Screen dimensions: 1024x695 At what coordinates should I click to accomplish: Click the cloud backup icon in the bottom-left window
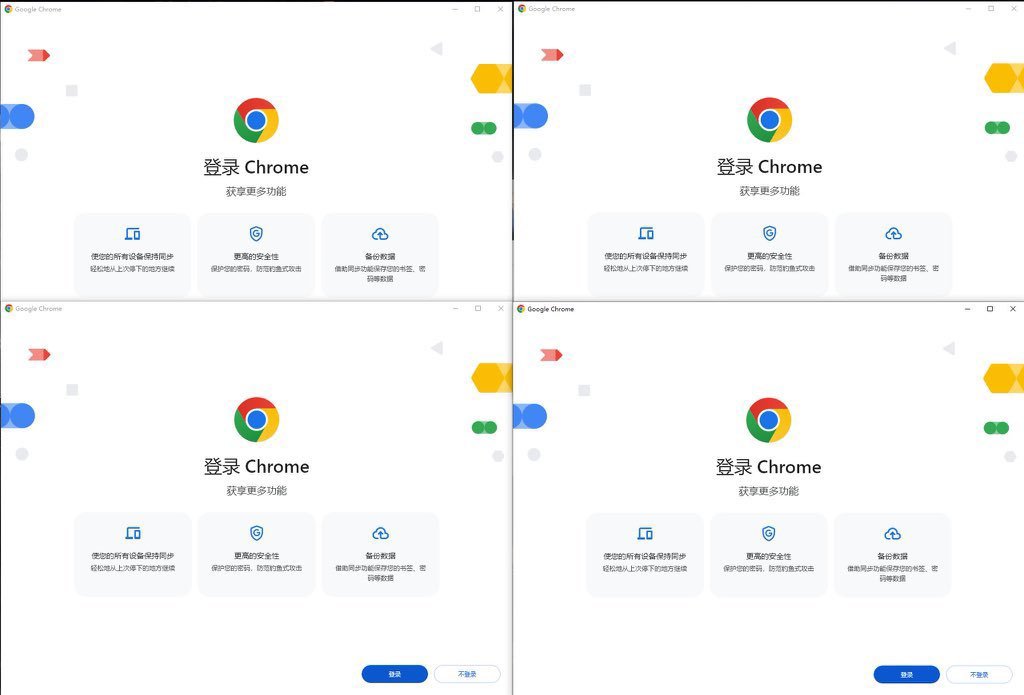pyautogui.click(x=380, y=534)
